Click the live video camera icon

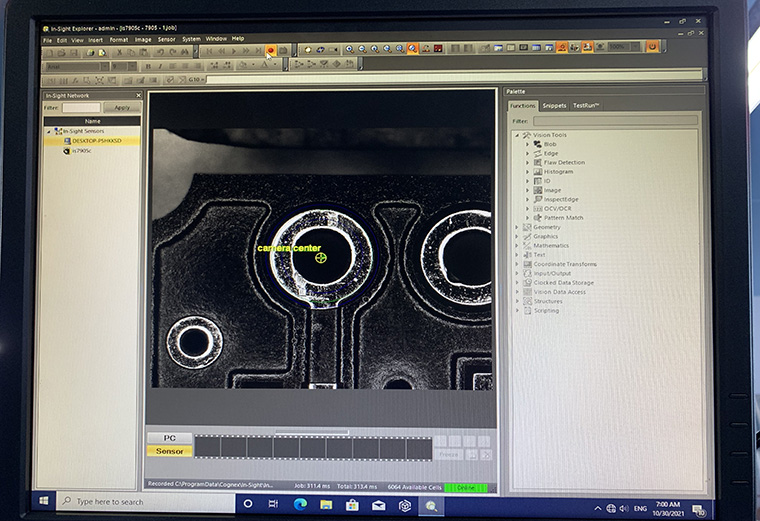coord(333,49)
